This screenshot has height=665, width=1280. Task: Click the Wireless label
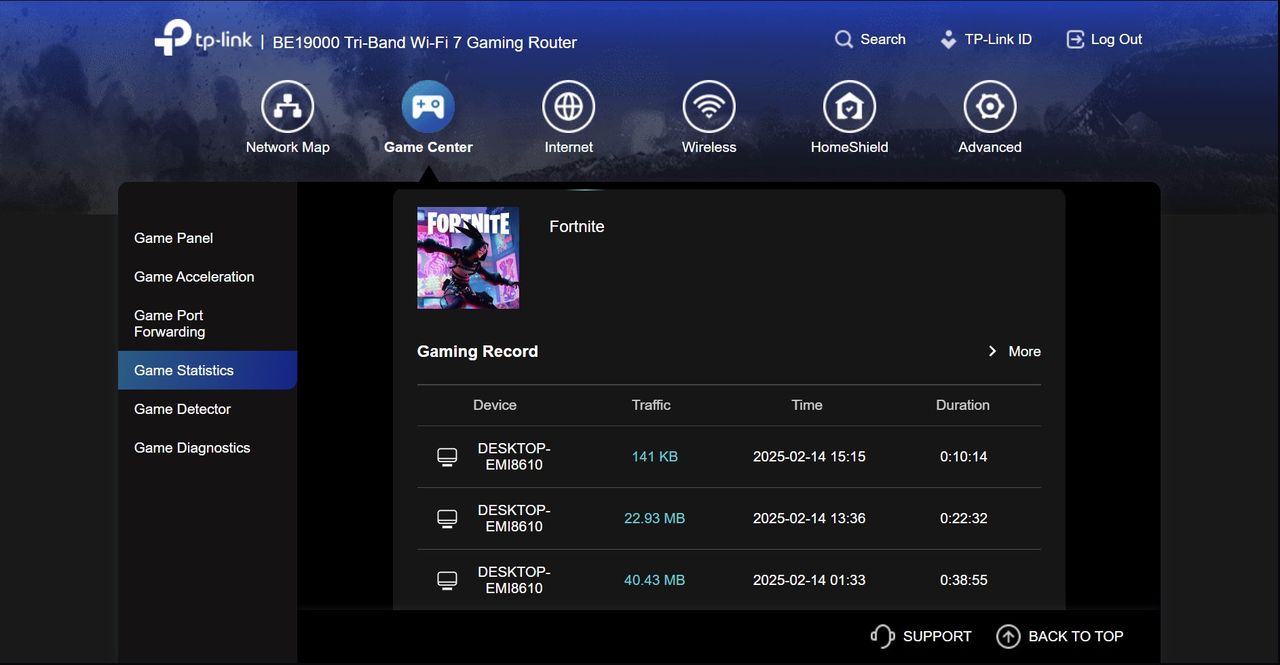pyautogui.click(x=709, y=147)
